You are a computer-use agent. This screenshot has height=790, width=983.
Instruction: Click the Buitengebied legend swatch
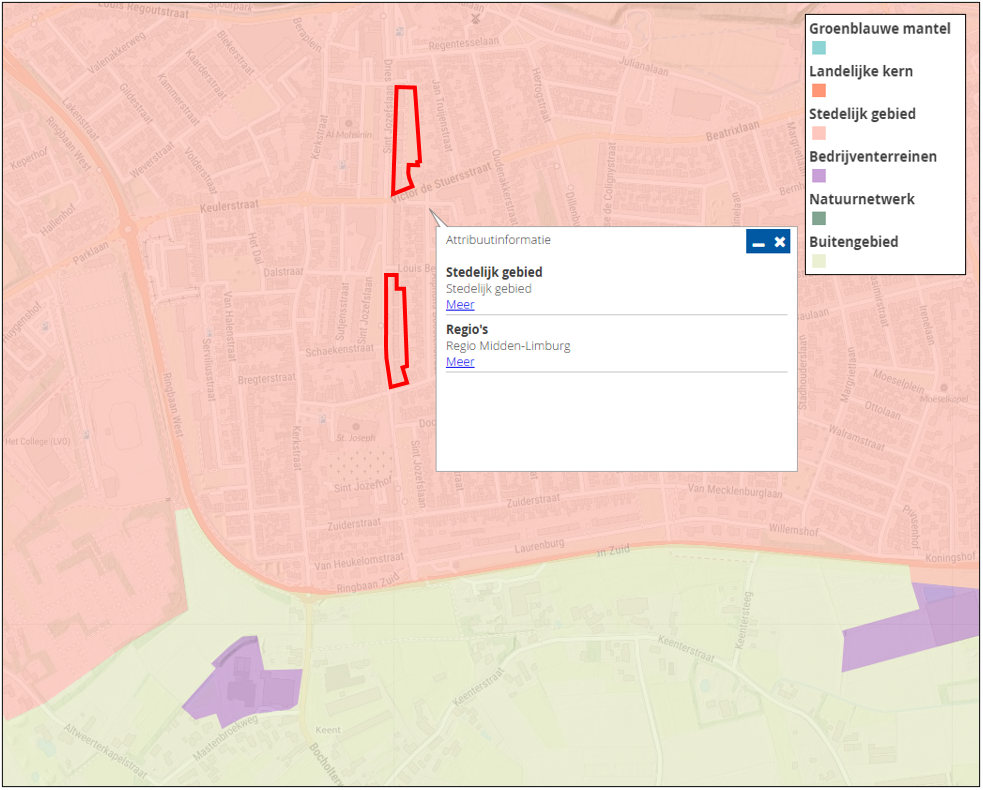818,261
